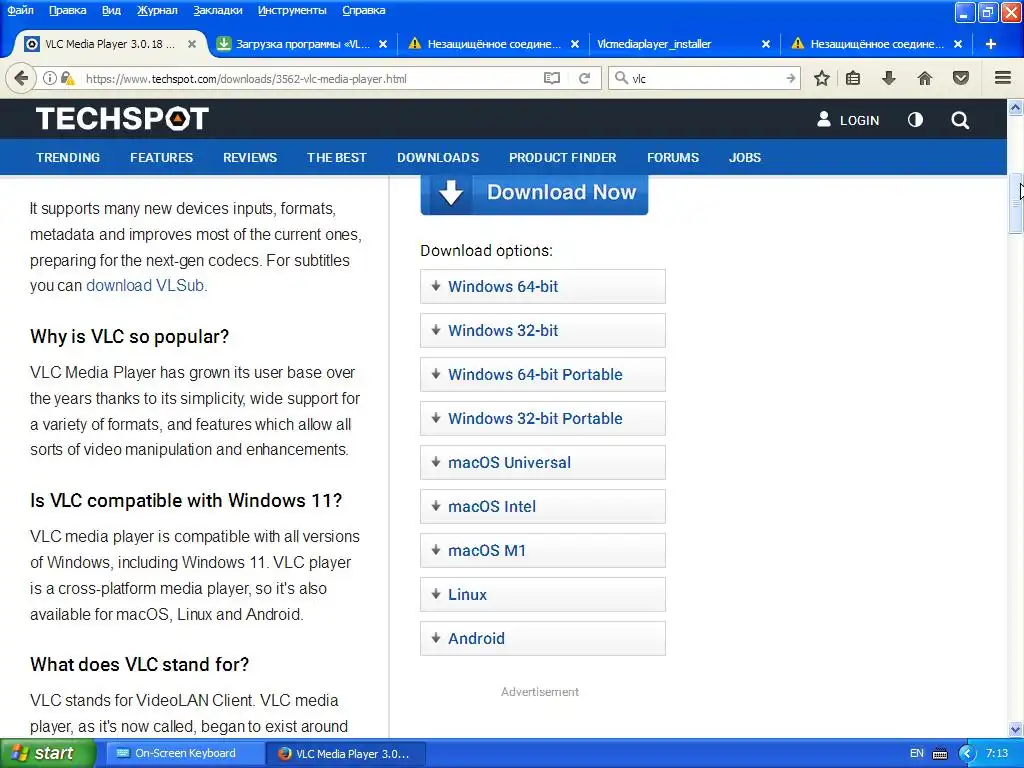Open the JOBS section
Screen dimensions: 1024x768
[x=745, y=157]
